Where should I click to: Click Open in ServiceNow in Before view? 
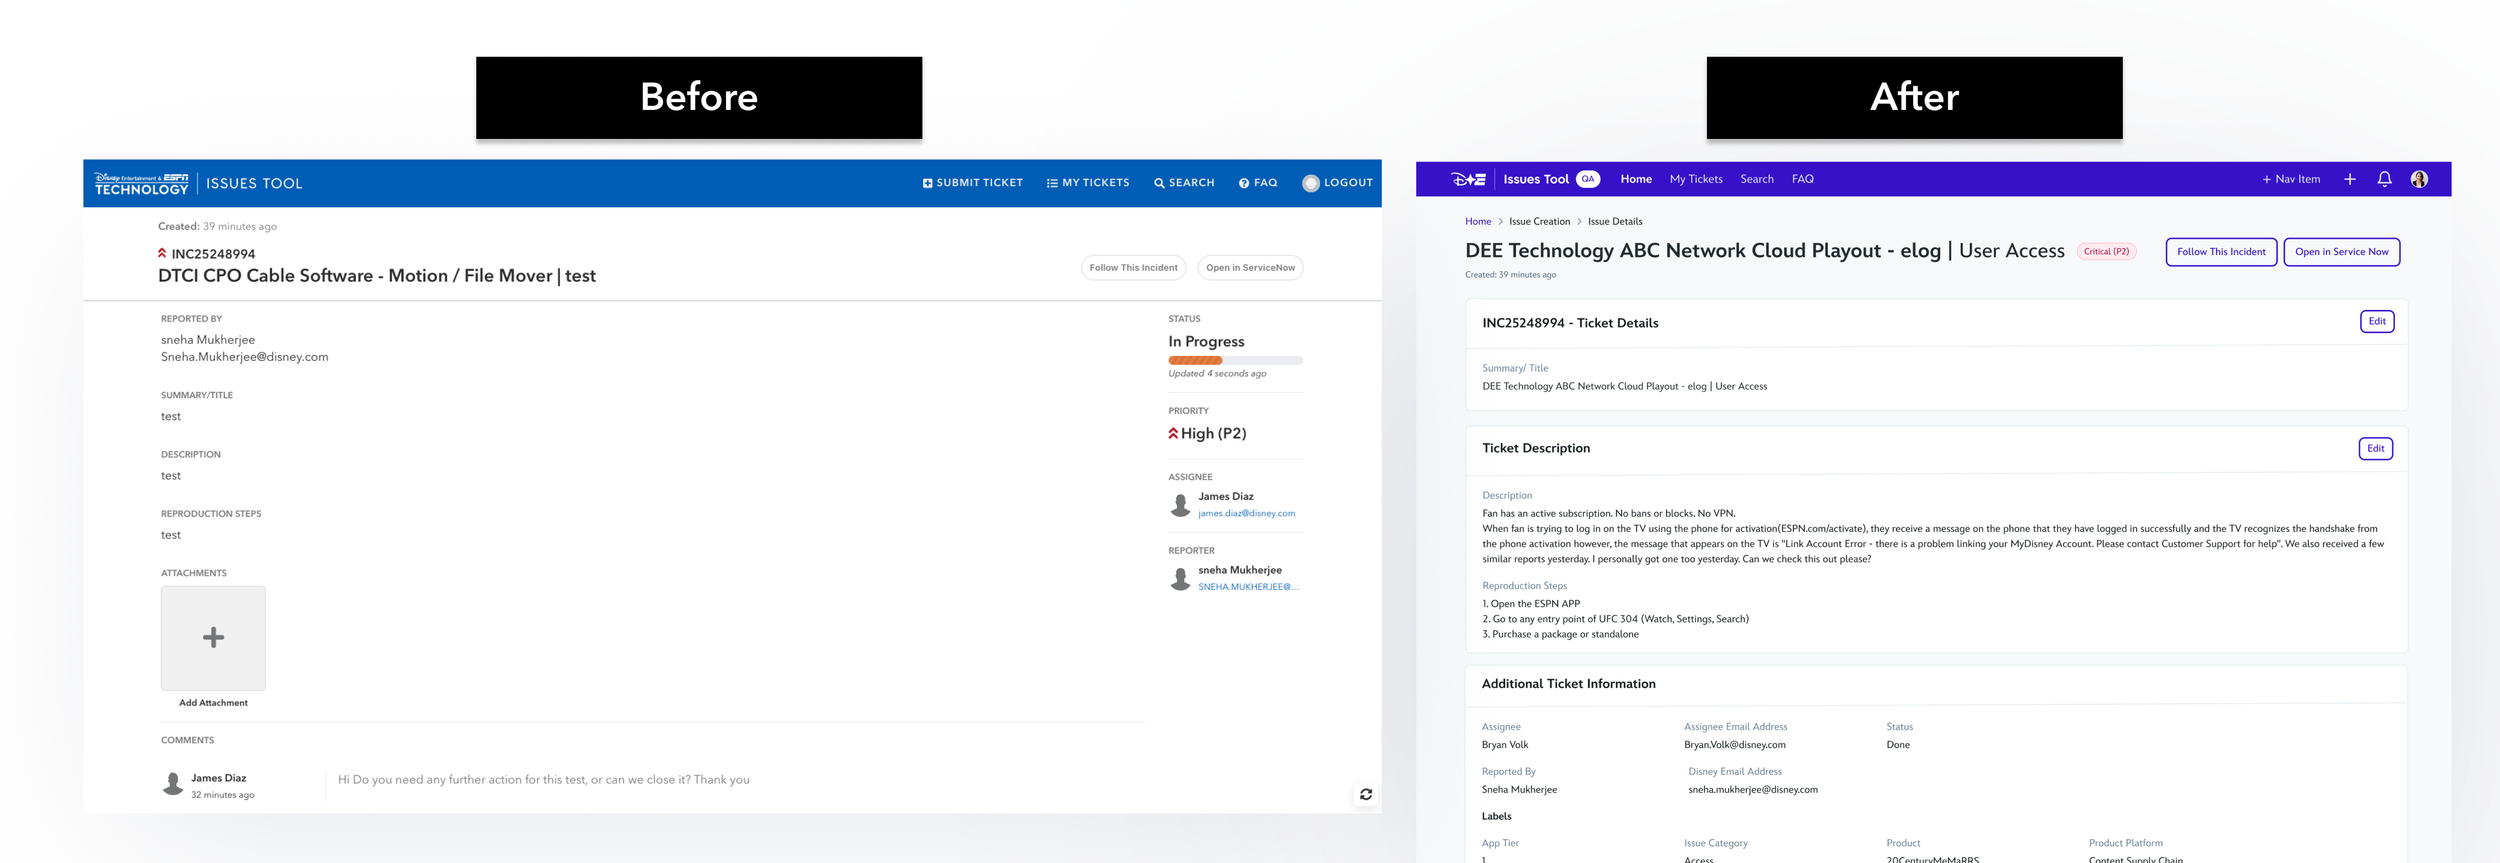click(1250, 268)
